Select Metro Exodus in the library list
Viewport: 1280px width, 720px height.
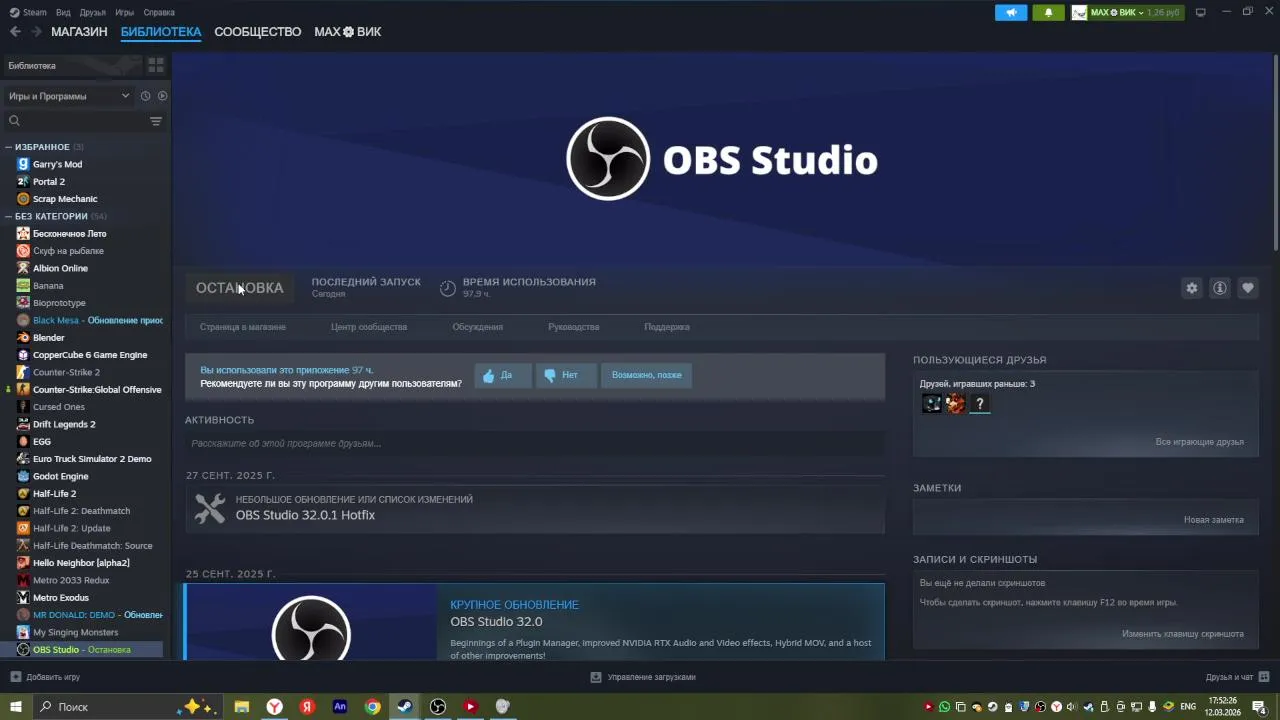[x=61, y=598]
